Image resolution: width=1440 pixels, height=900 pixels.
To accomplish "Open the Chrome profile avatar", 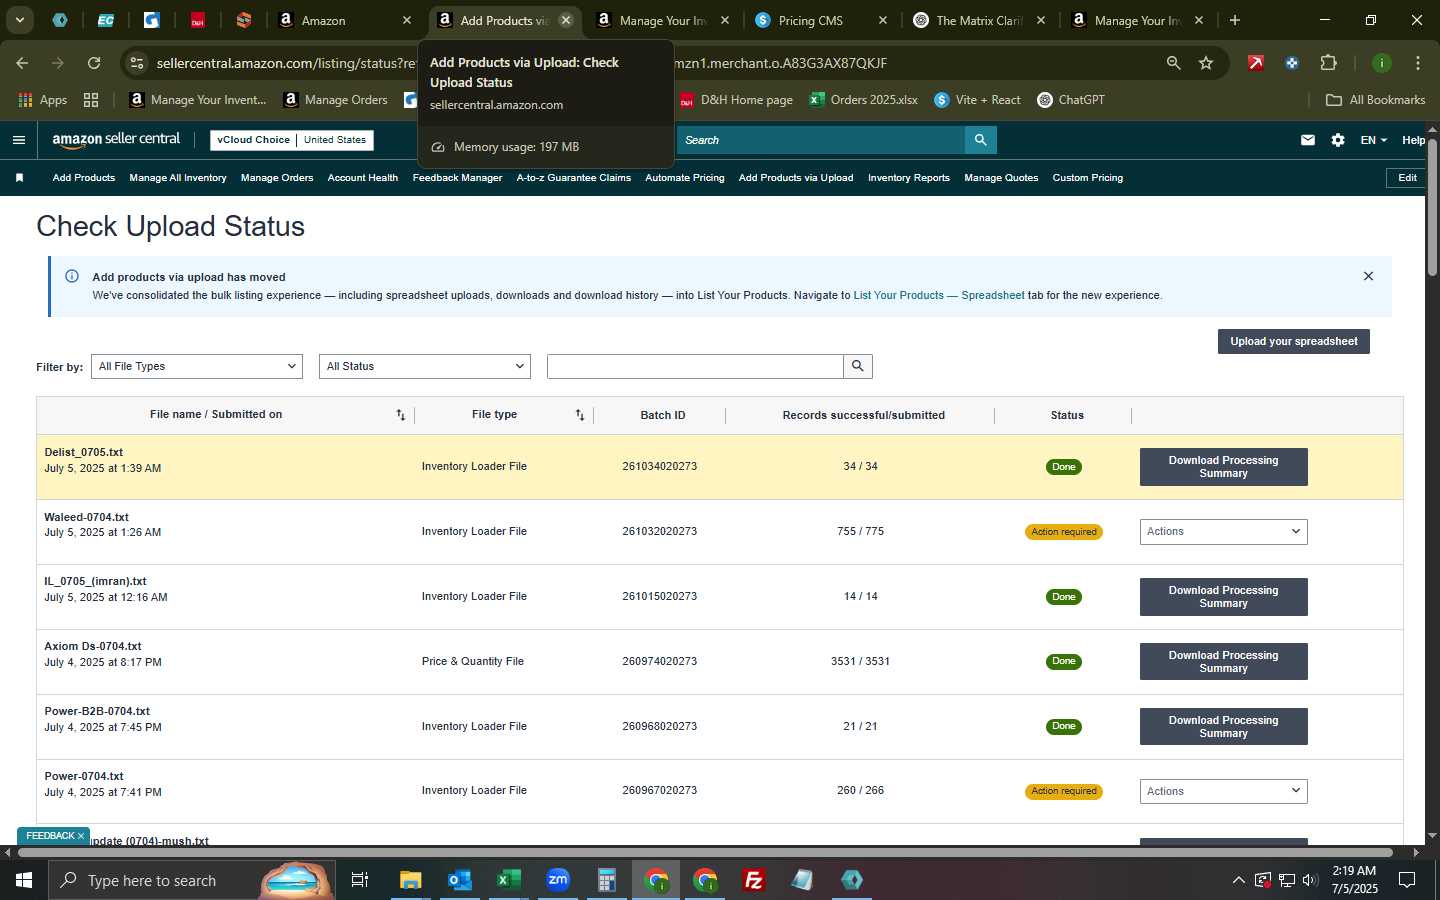I will point(1381,63).
